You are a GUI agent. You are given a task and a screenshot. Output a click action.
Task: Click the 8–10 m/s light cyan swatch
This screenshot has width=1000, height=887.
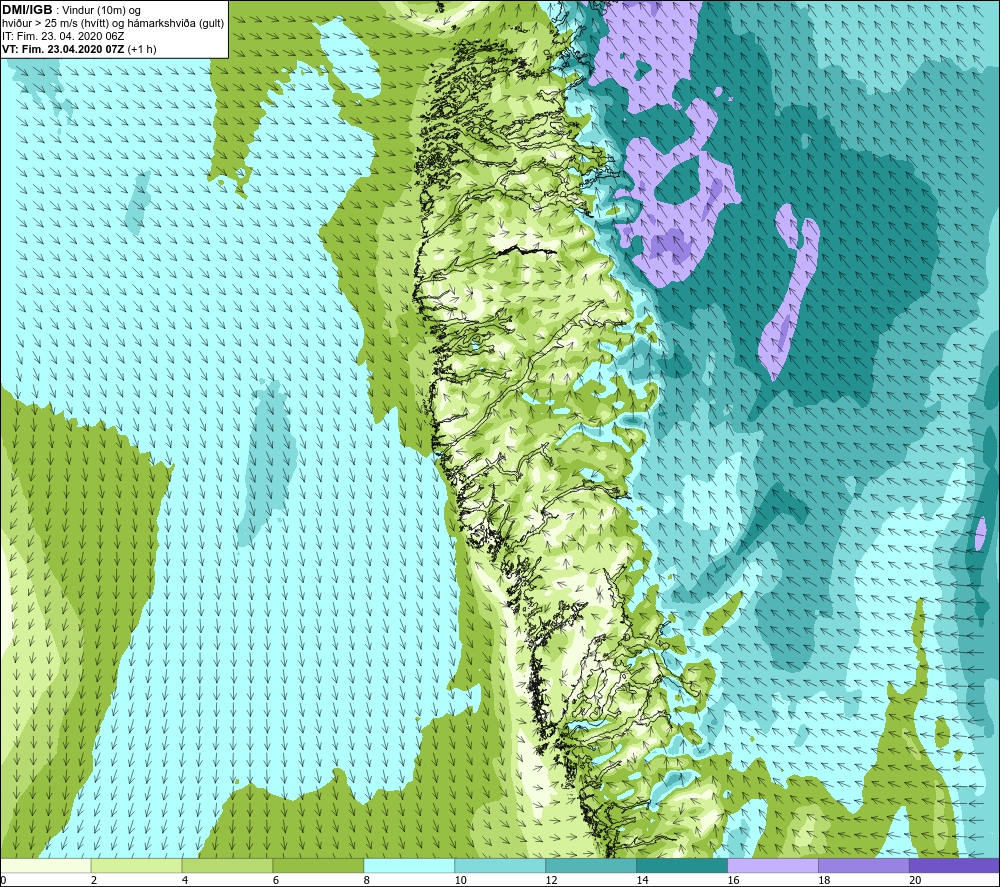click(409, 865)
